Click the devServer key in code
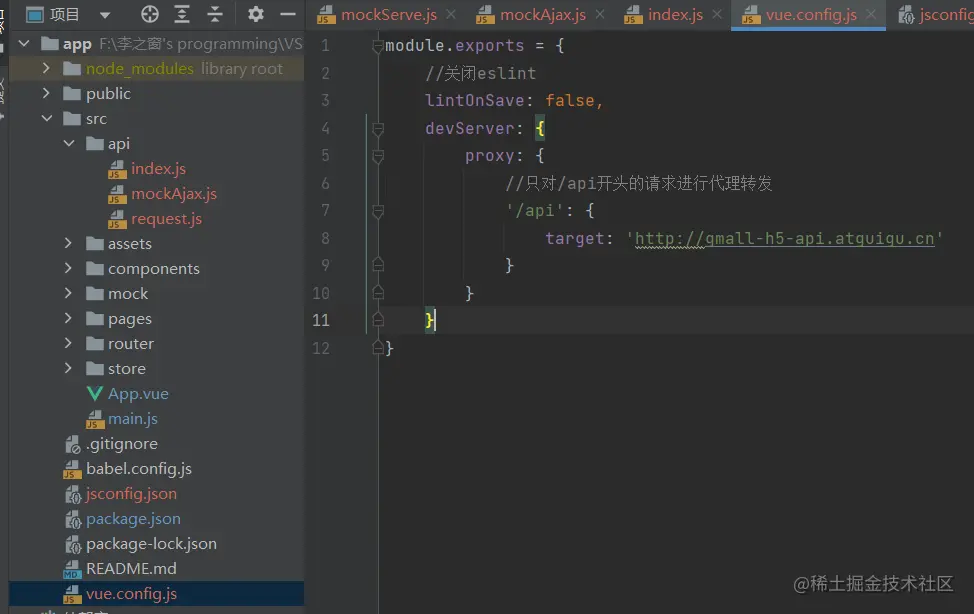Viewport: 974px width, 614px height. (x=470, y=128)
